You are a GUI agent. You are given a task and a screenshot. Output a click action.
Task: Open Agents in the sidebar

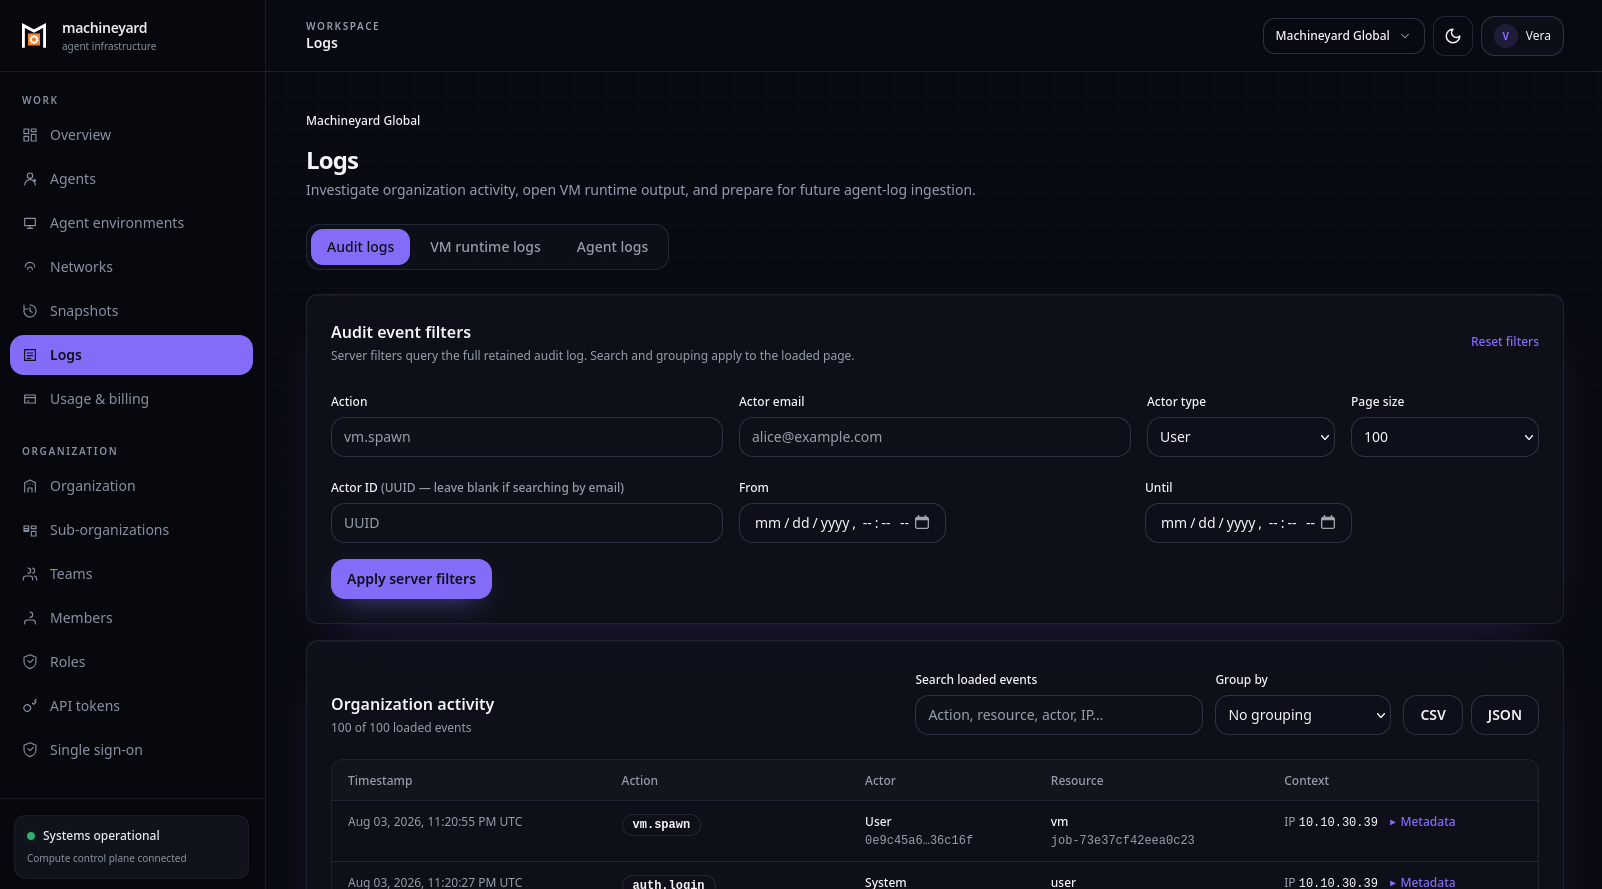[x=131, y=179]
